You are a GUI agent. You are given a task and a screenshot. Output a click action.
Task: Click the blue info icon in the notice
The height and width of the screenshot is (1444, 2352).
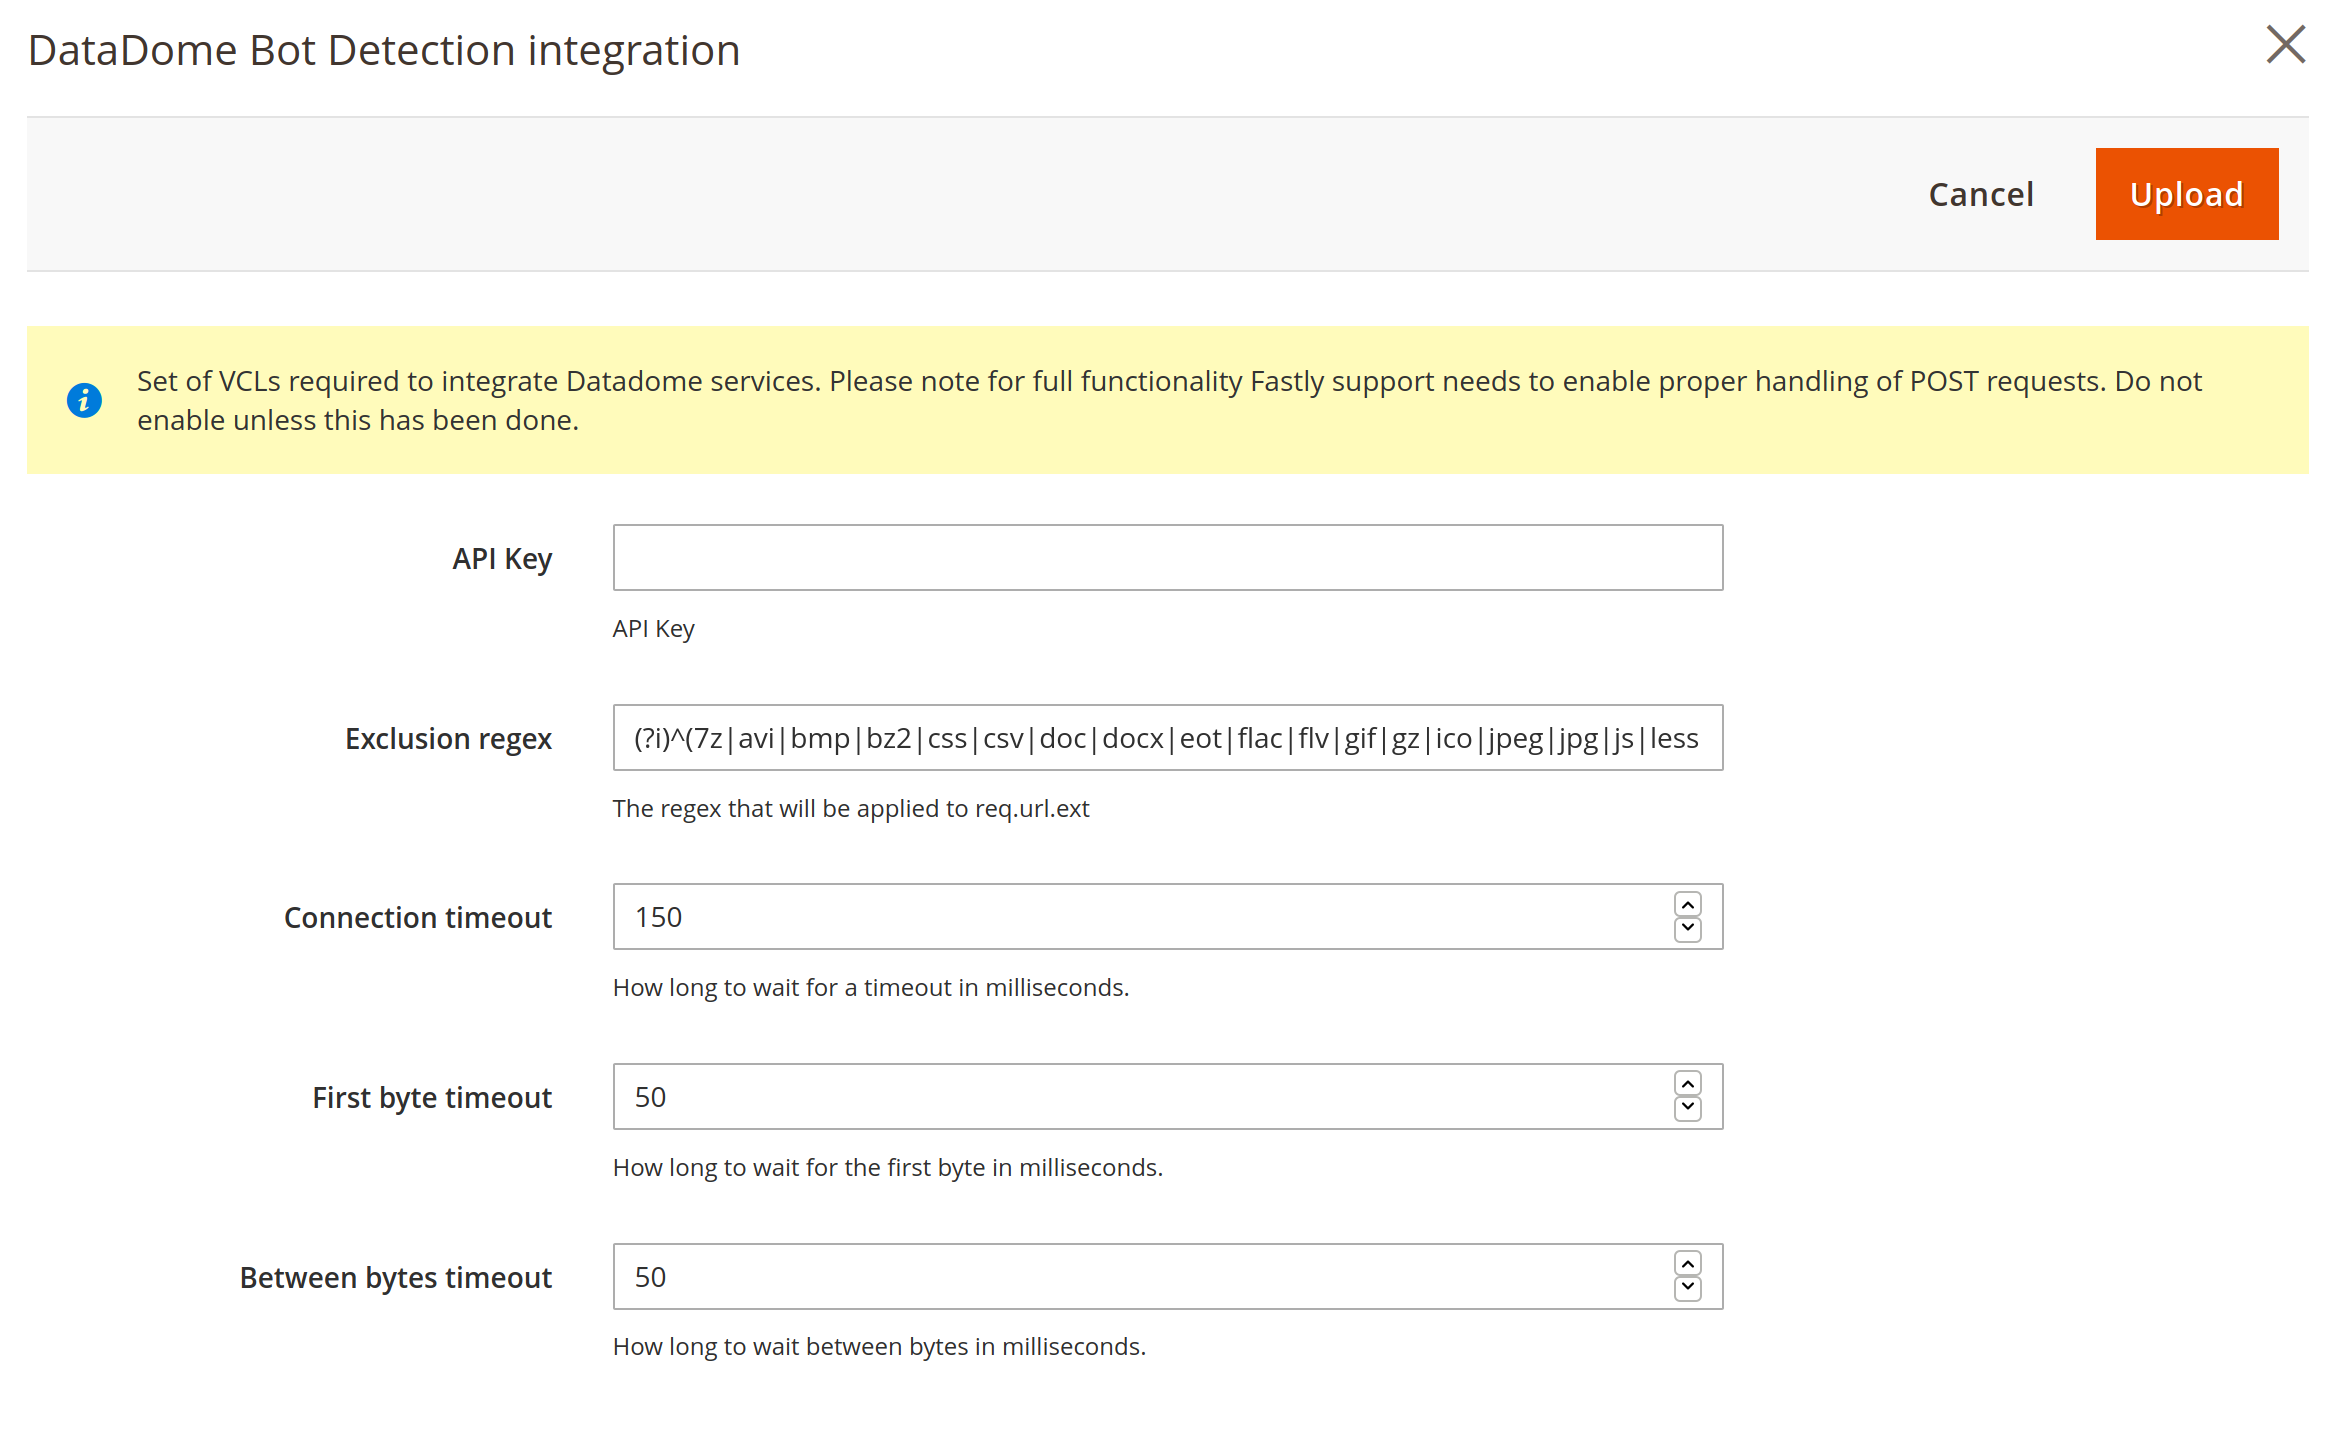(84, 401)
